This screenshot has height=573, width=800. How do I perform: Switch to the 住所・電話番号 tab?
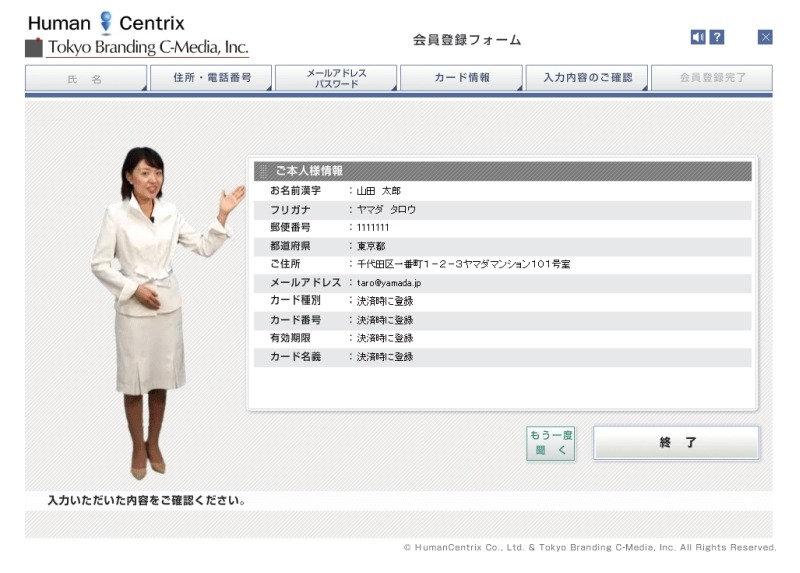pyautogui.click(x=211, y=78)
